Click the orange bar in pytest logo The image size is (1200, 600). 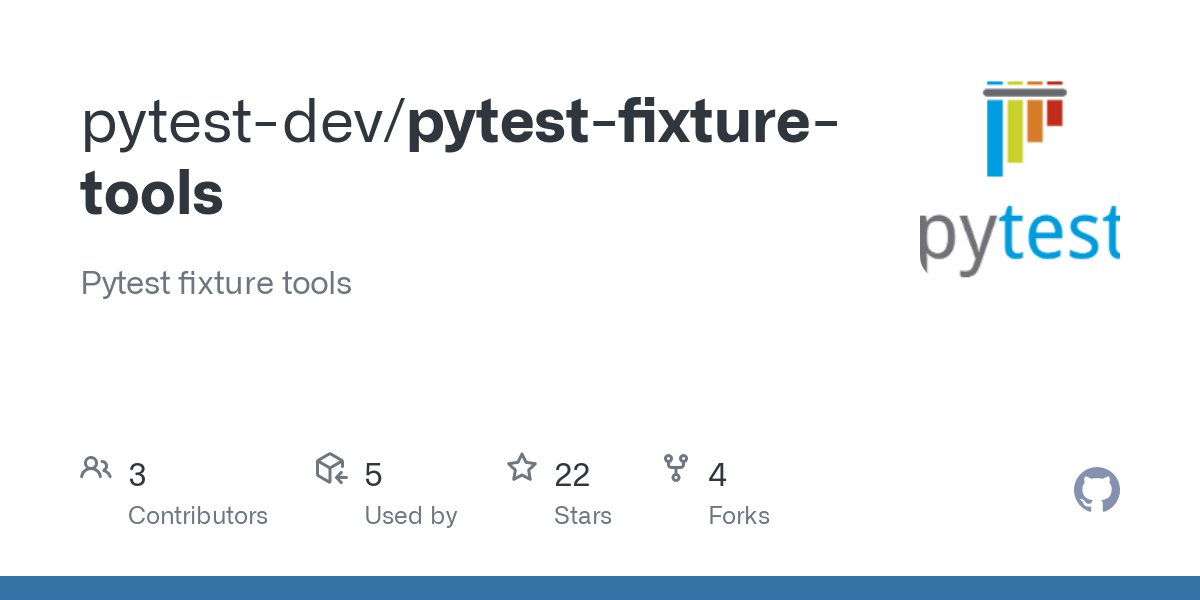[x=1034, y=120]
